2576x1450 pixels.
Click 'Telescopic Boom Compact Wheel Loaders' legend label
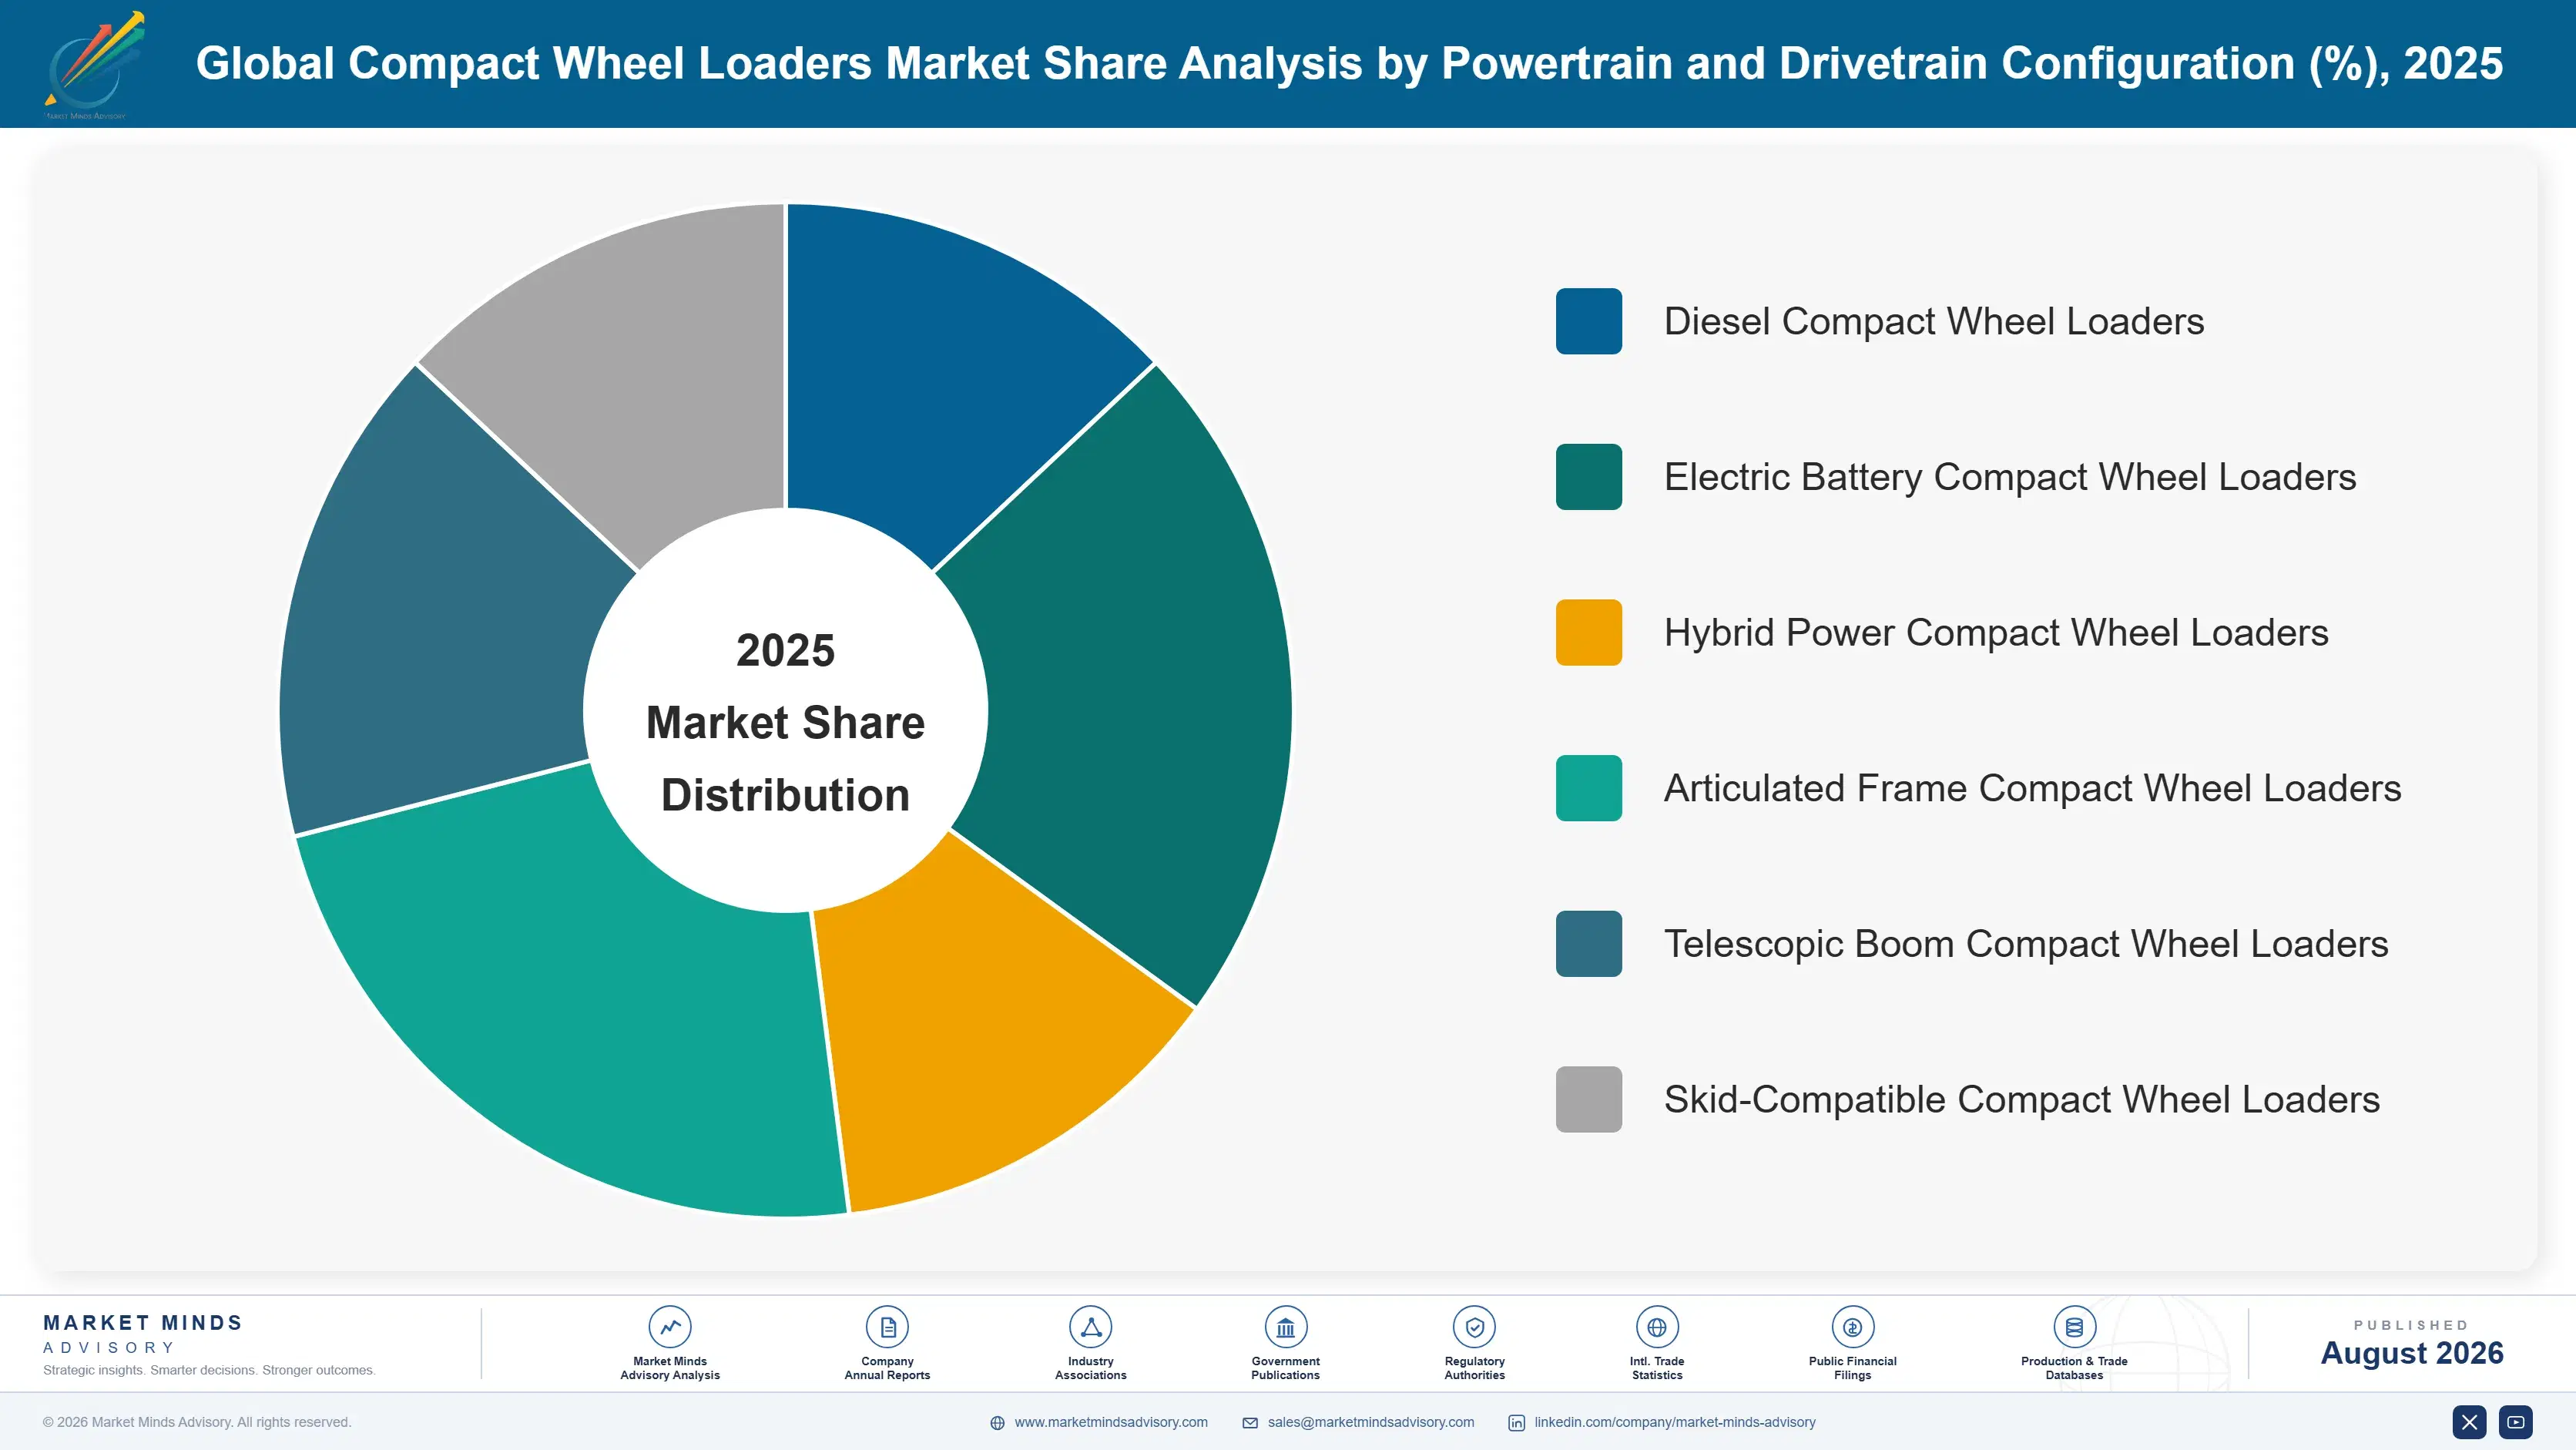click(2026, 944)
